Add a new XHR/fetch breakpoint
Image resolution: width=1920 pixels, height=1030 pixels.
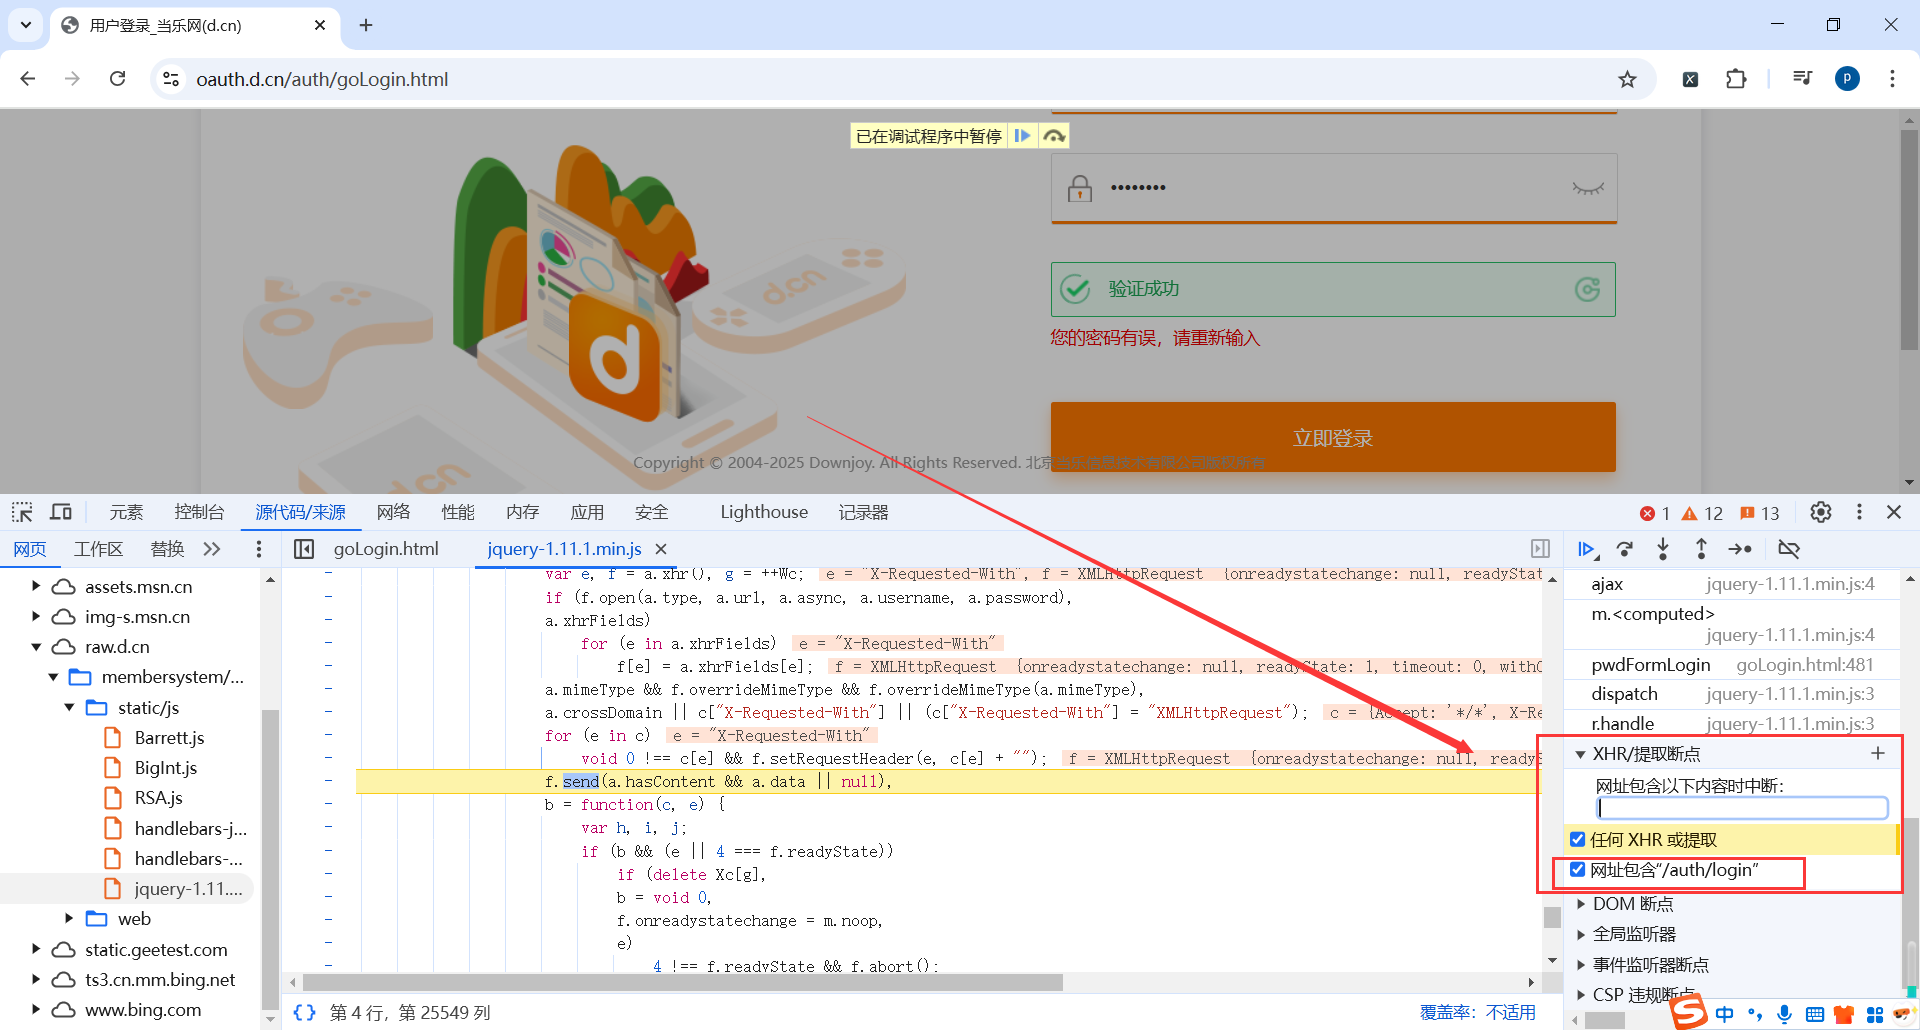pyautogui.click(x=1878, y=753)
